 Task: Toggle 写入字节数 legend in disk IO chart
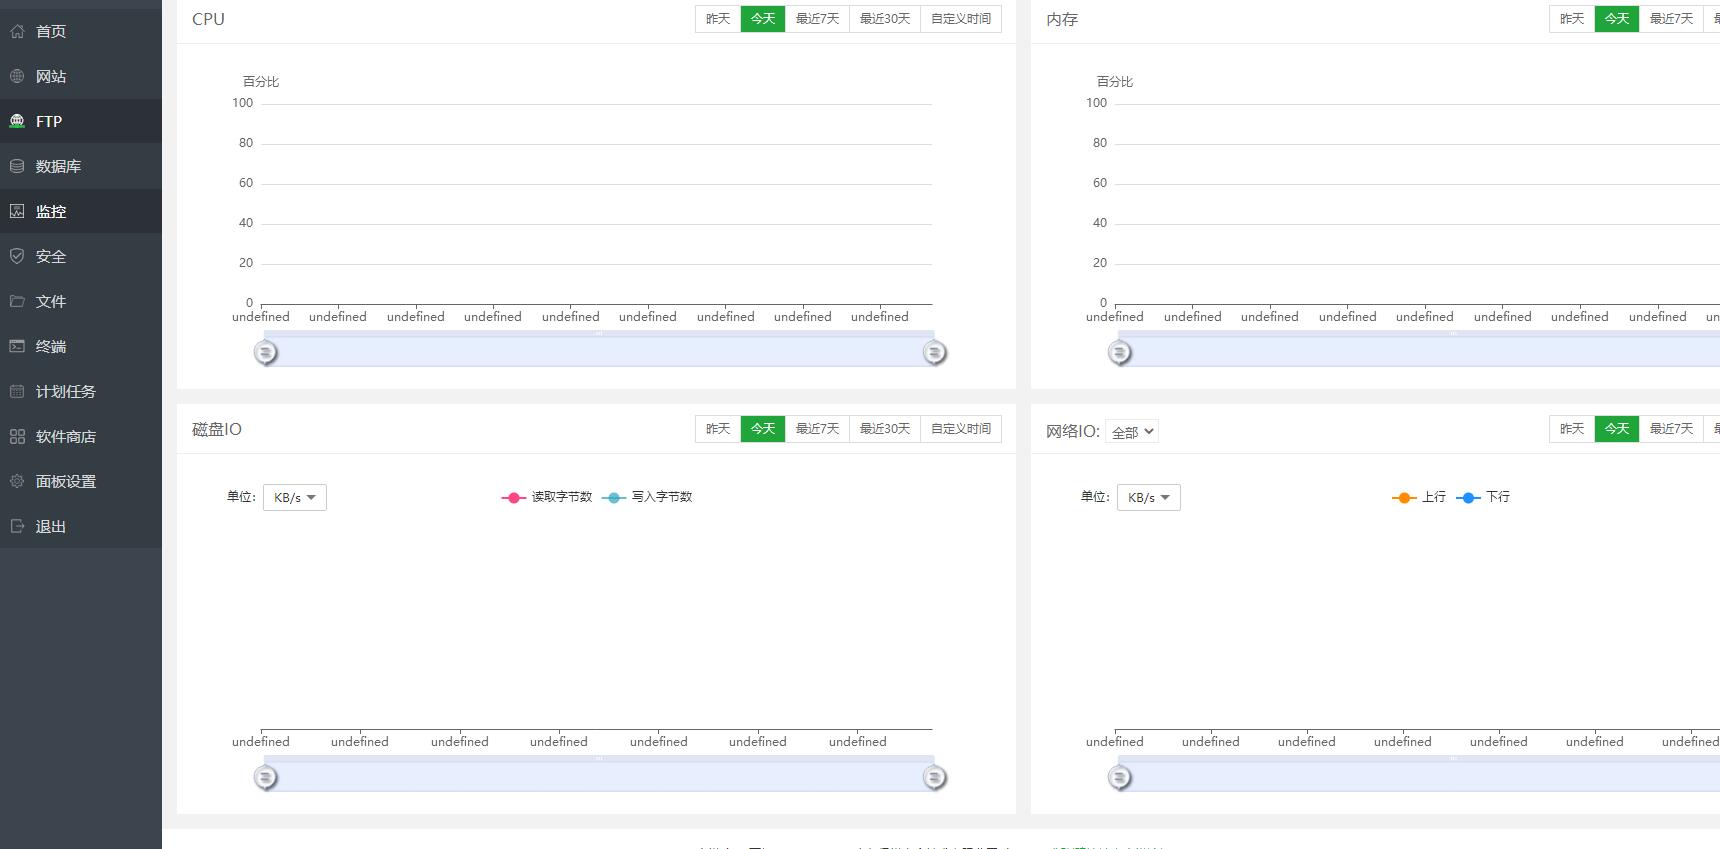[648, 497]
